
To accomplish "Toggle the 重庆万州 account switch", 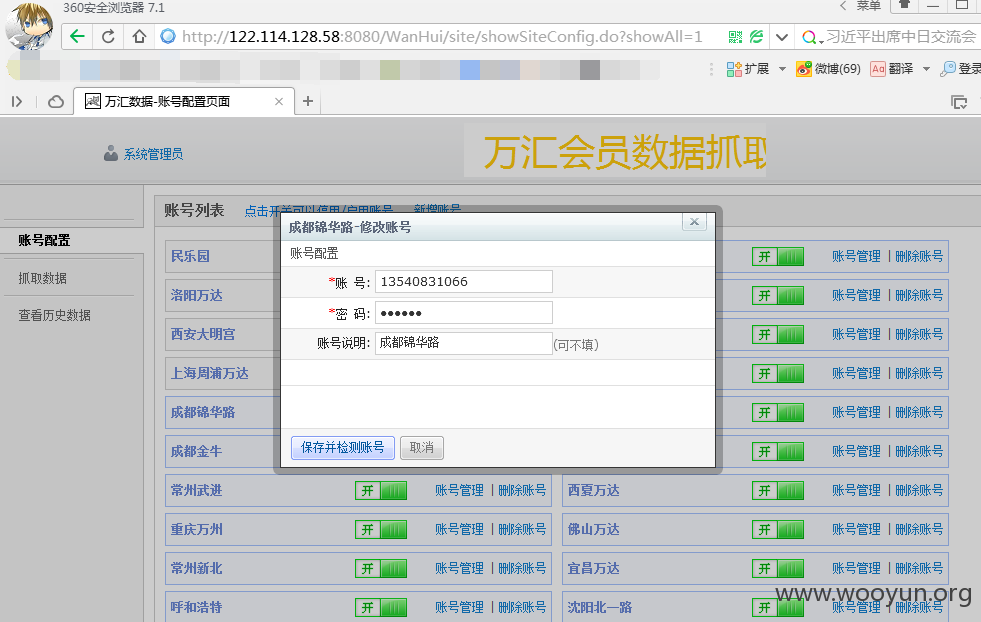I will (x=381, y=529).
